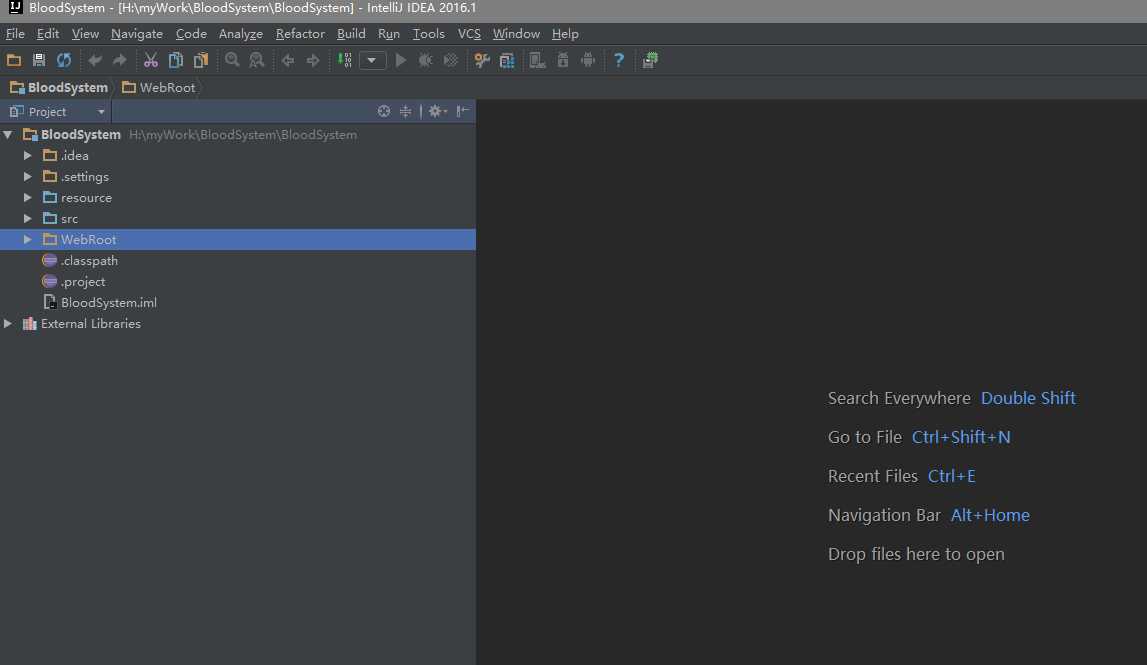Click the Debug bug icon
1147x665 pixels.
425,60
